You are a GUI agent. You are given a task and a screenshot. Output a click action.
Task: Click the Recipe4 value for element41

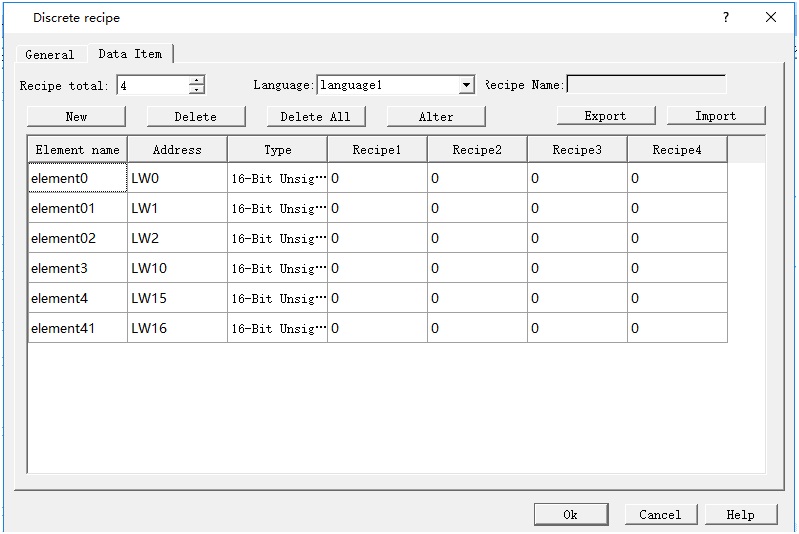[677, 328]
